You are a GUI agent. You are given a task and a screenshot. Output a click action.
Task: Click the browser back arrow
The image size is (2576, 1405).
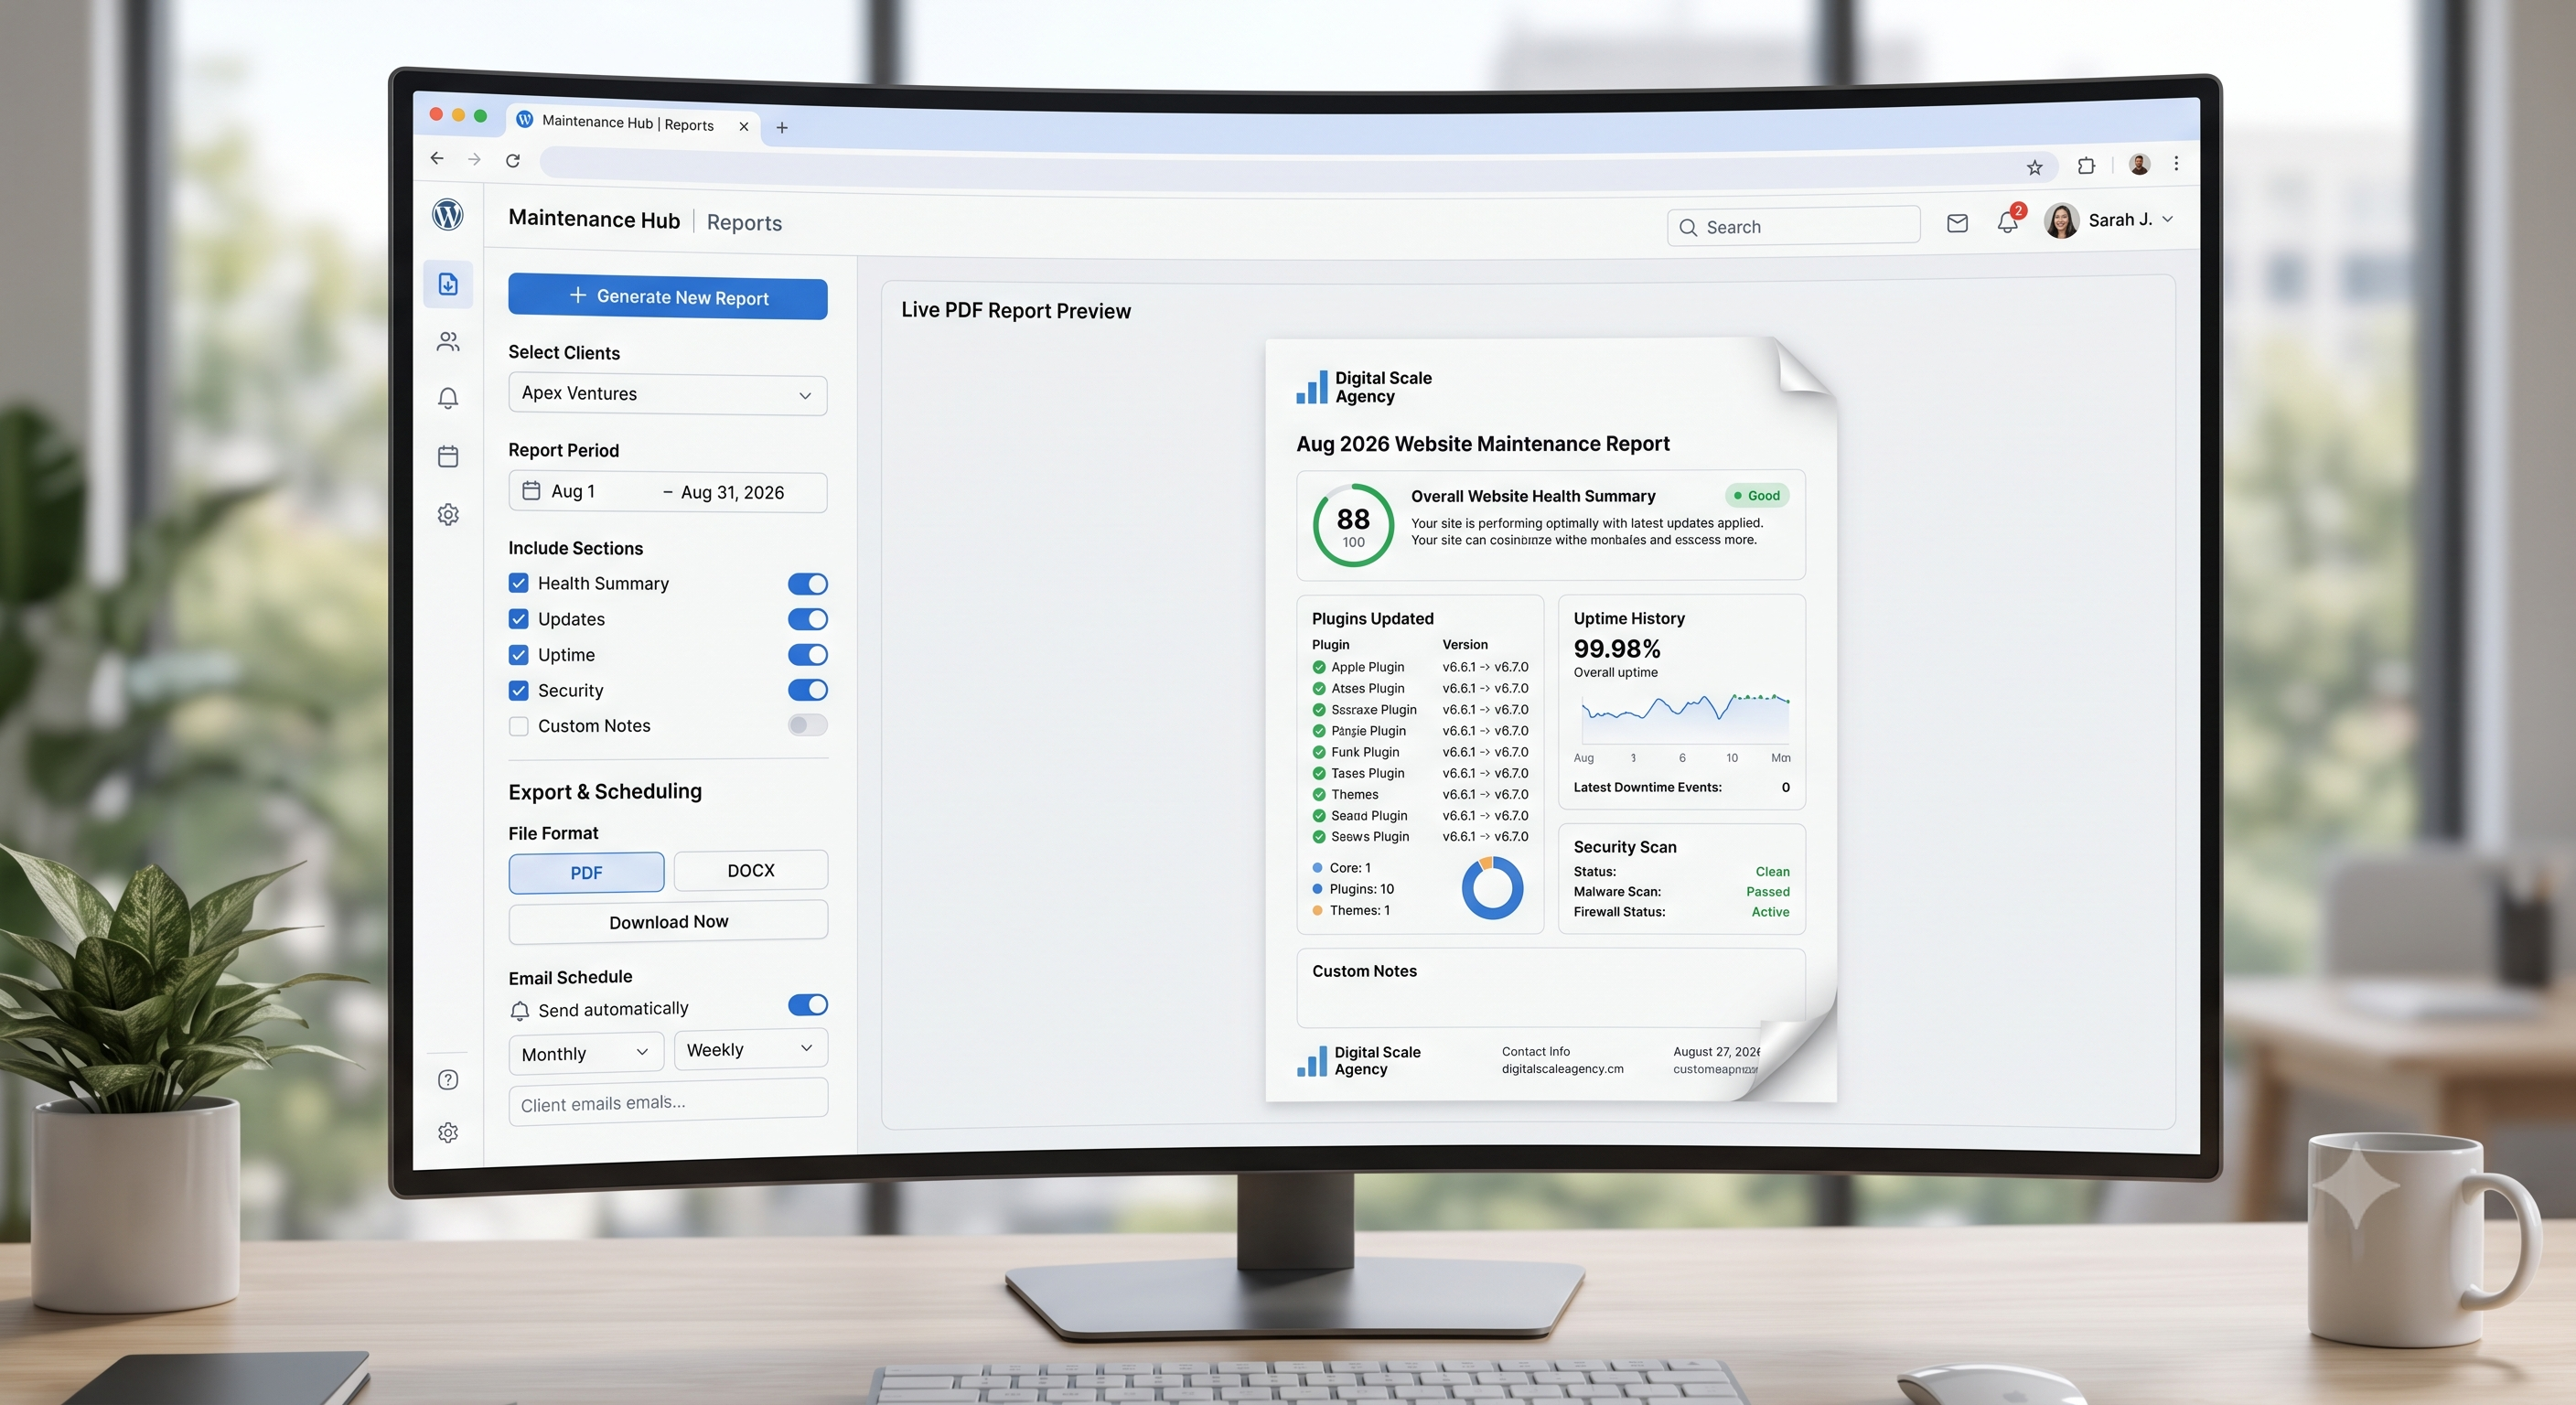tap(436, 158)
